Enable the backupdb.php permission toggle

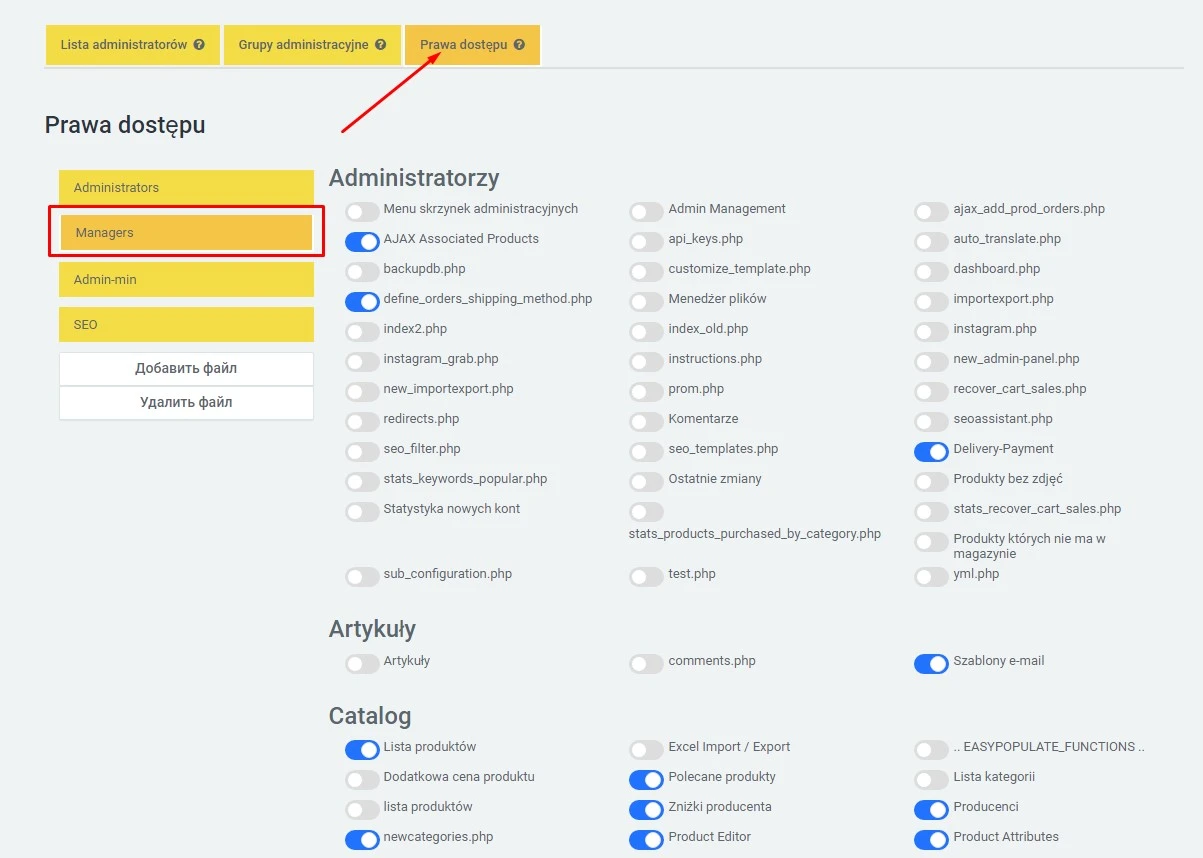[x=362, y=271]
